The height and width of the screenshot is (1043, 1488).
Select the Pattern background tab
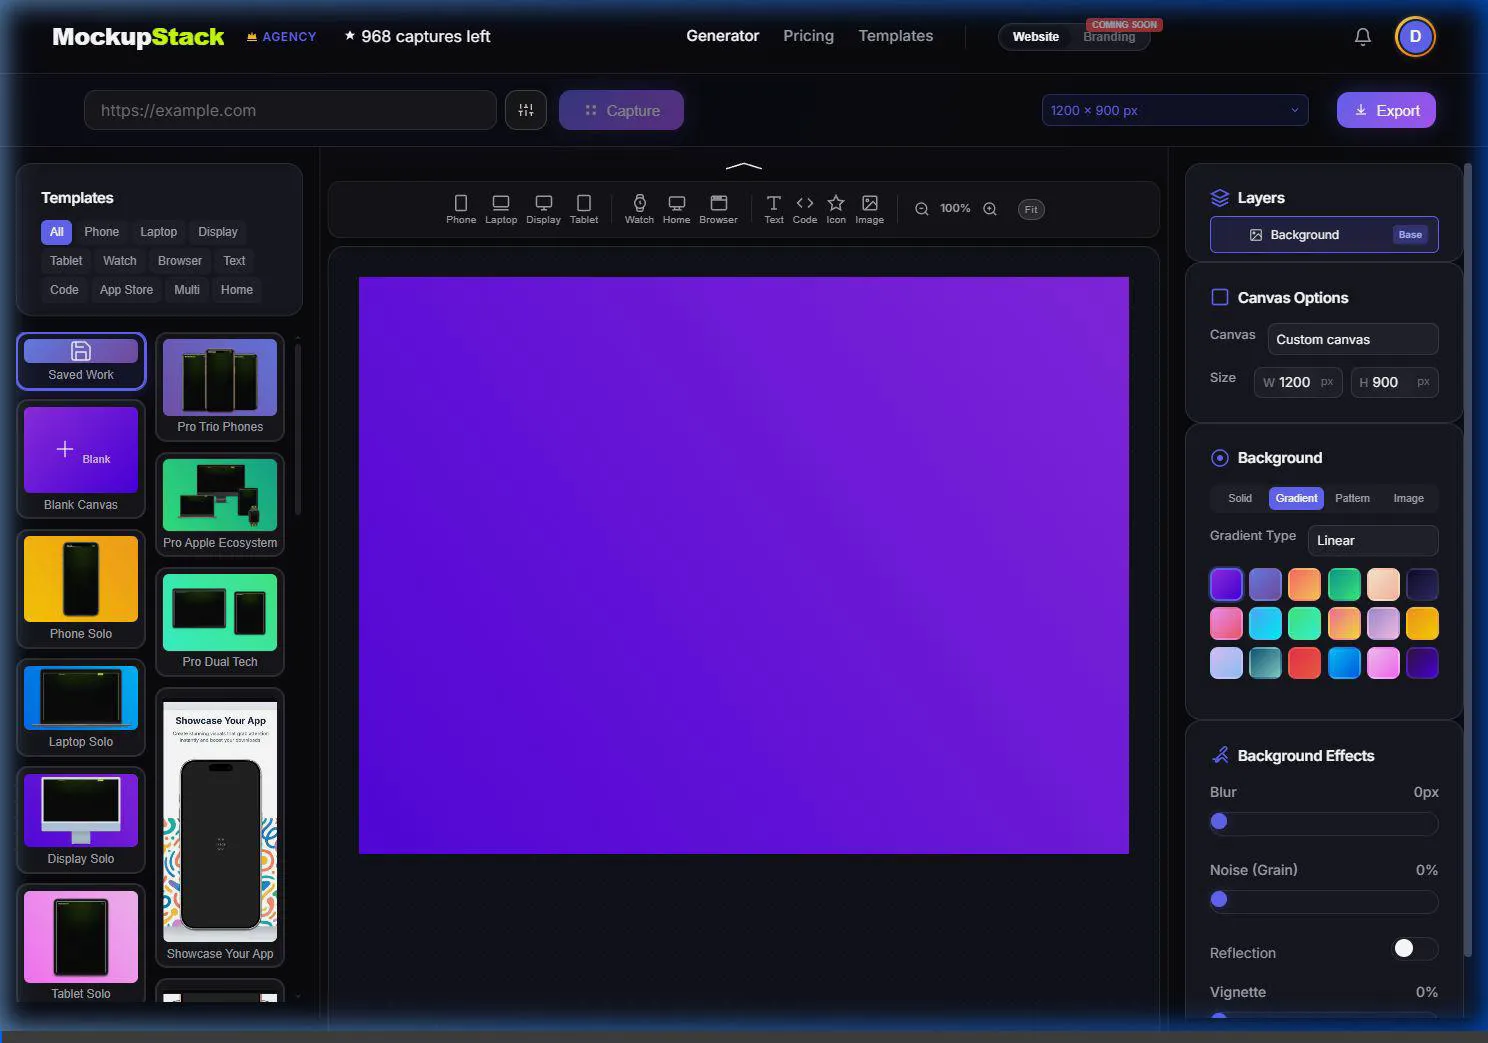1352,498
